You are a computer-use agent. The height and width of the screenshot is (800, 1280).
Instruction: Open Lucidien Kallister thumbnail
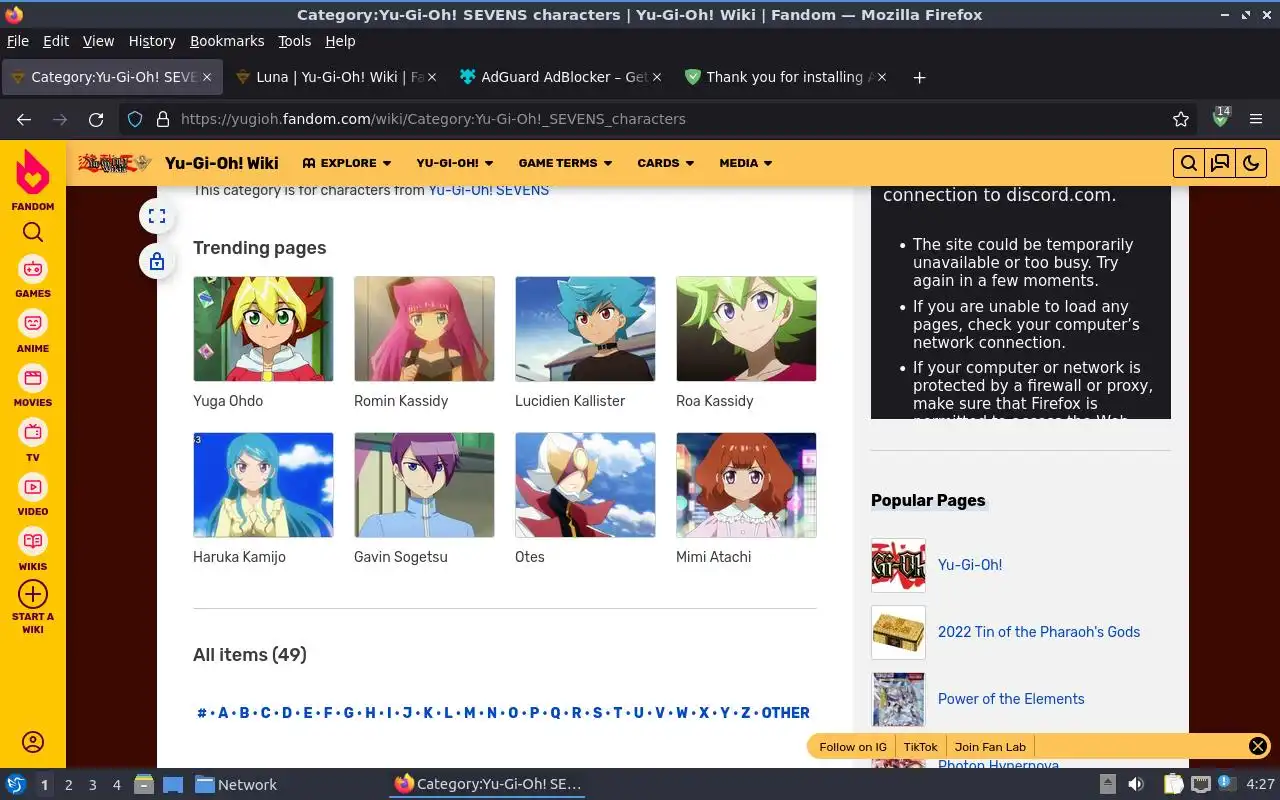[585, 329]
